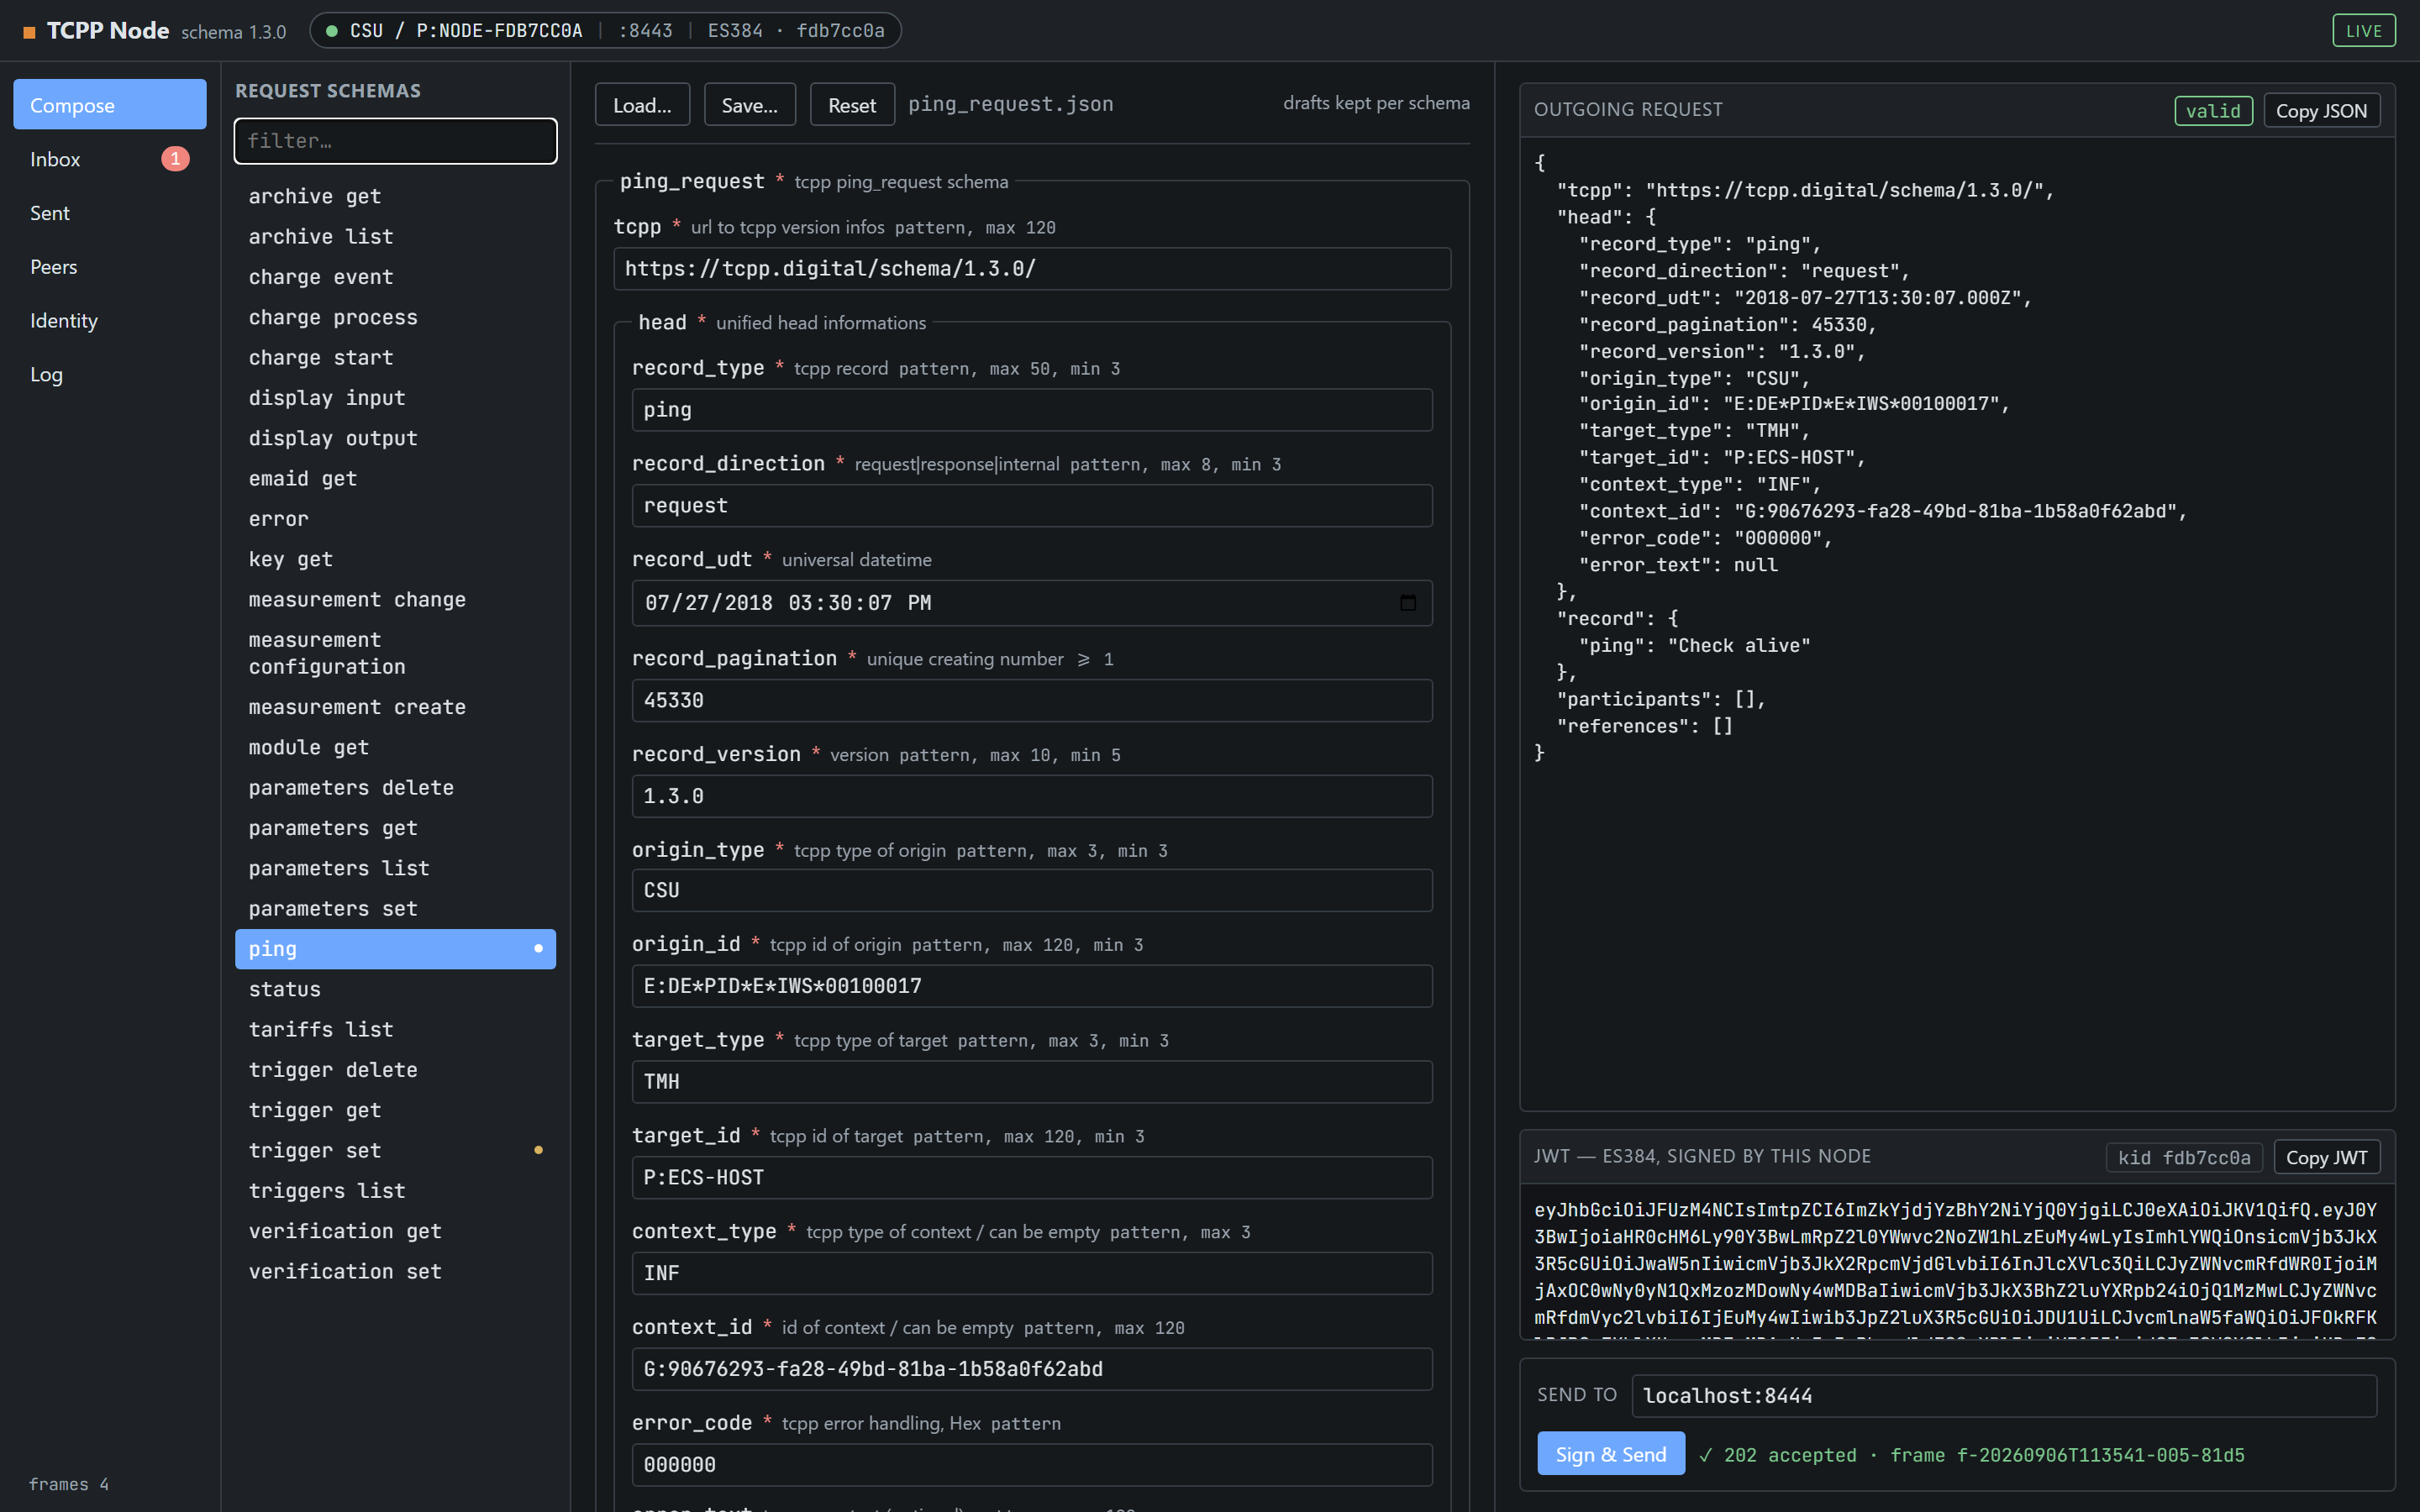The height and width of the screenshot is (1512, 2420).
Task: Open the Compose section
Action: [110, 105]
